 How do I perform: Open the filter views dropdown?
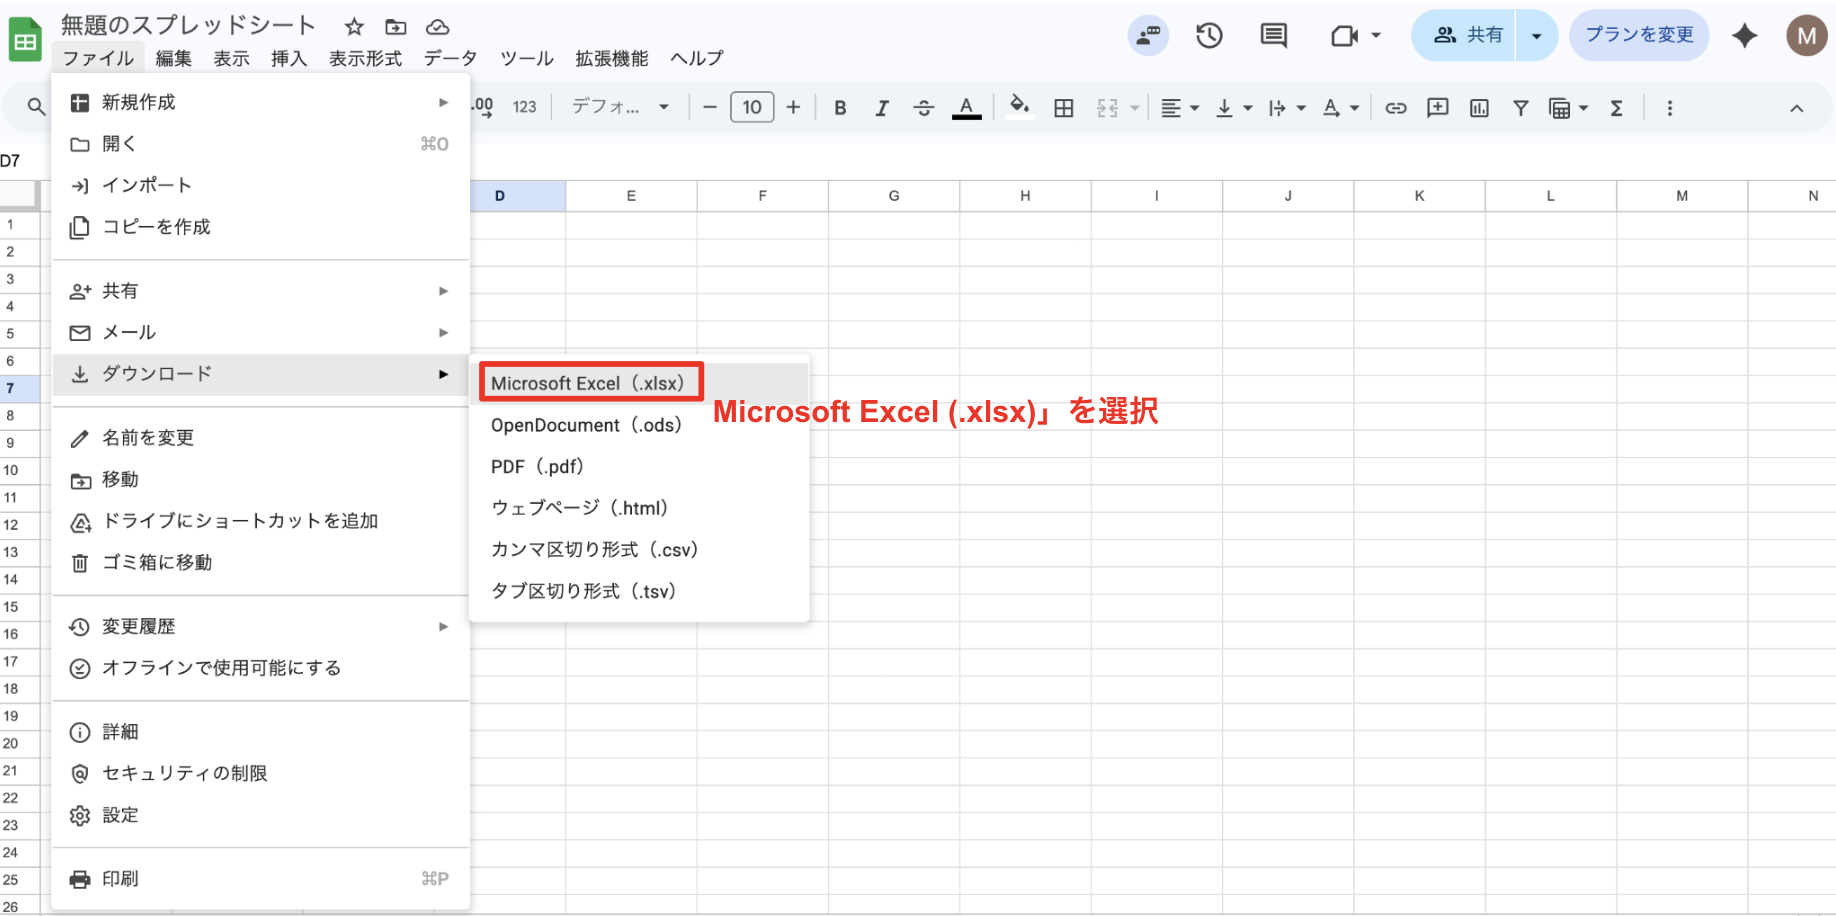pos(1568,108)
